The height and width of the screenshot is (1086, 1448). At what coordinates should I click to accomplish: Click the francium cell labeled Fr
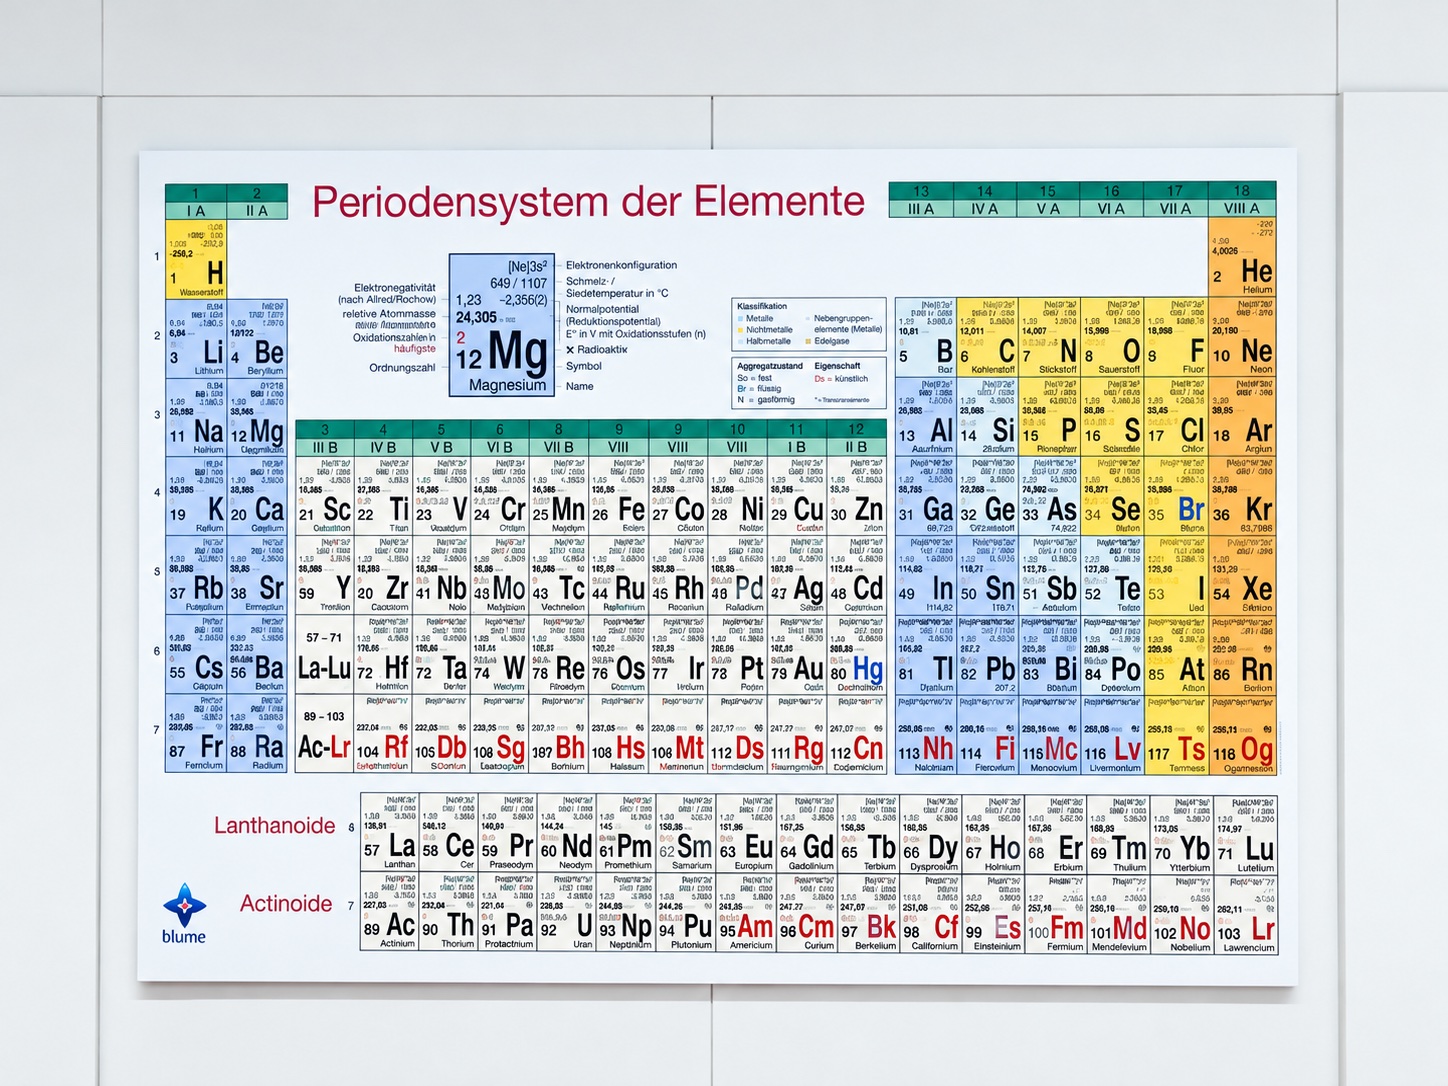(196, 733)
